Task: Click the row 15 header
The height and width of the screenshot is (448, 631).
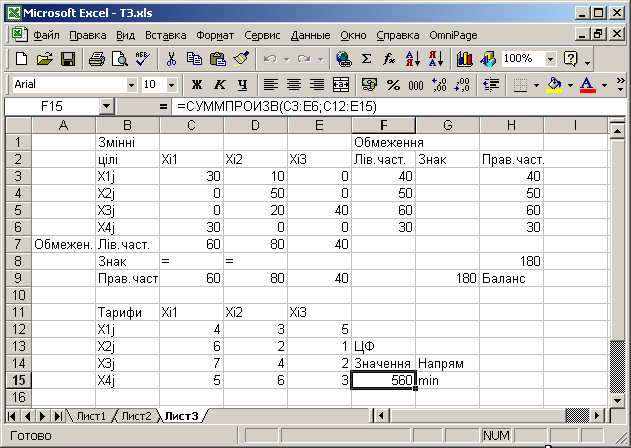Action: click(19, 380)
